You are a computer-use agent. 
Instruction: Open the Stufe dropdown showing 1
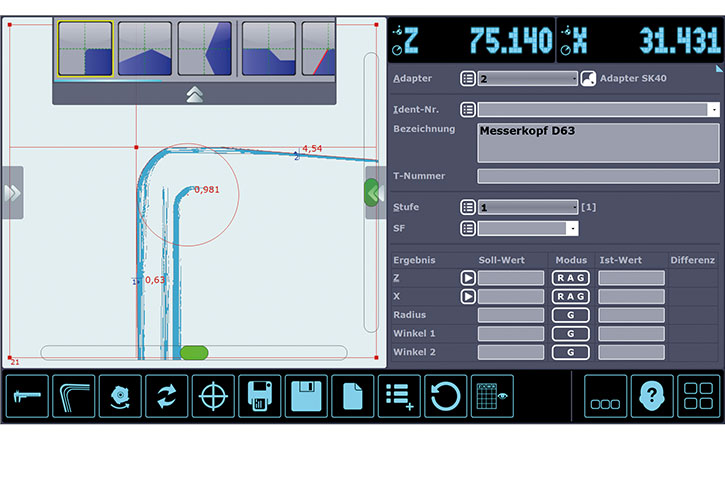point(528,207)
